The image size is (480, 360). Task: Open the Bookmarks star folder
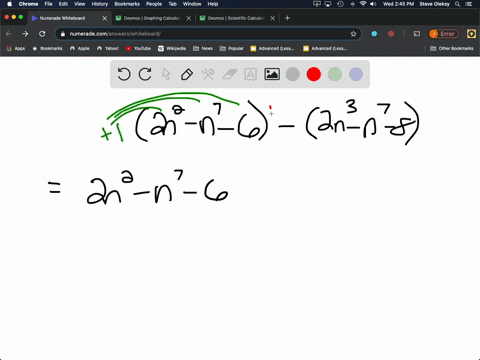(x=47, y=48)
